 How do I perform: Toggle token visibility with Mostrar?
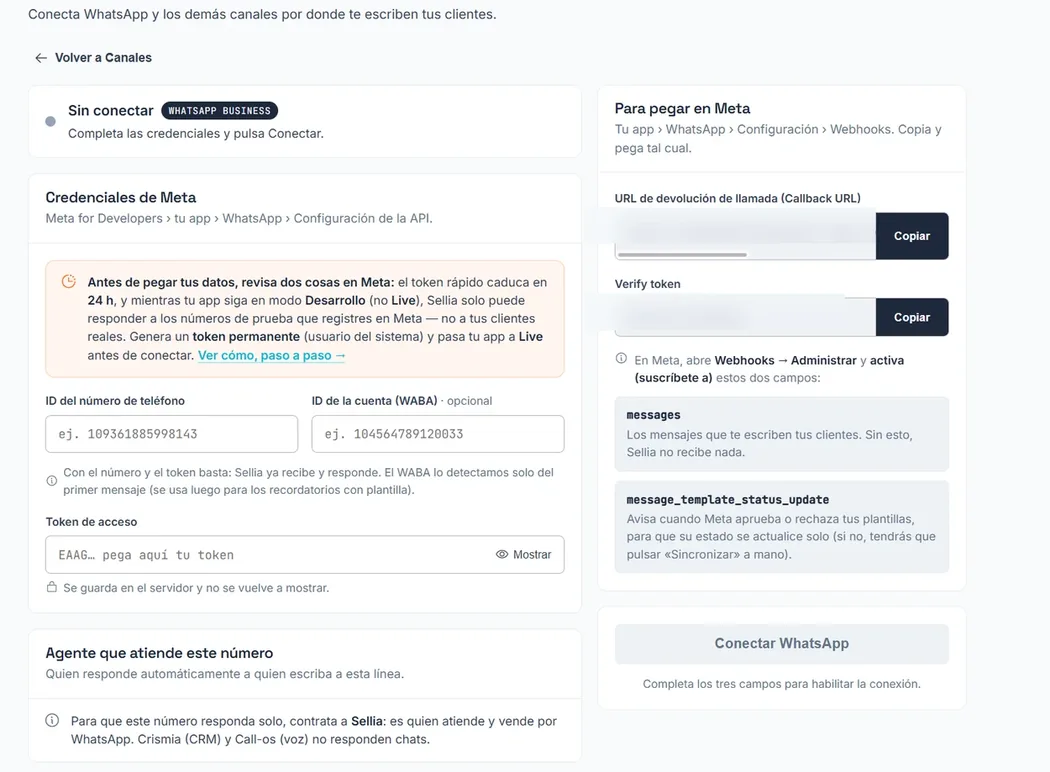[524, 554]
